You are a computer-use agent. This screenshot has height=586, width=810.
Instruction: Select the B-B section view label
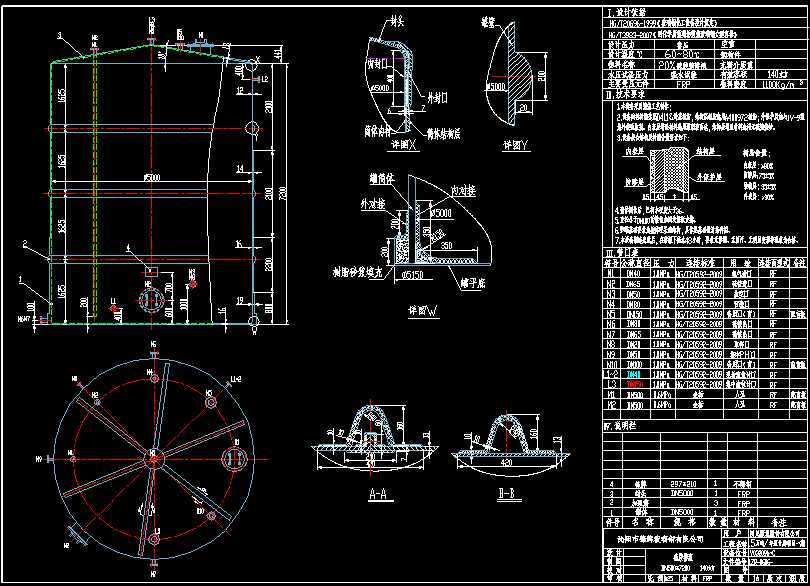tap(508, 490)
